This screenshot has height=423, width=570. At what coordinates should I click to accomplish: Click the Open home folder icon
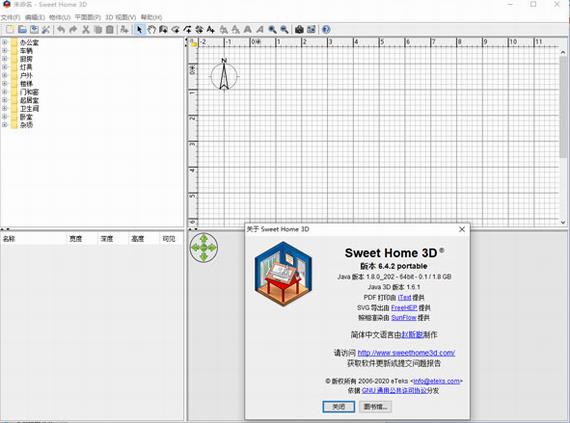point(22,29)
